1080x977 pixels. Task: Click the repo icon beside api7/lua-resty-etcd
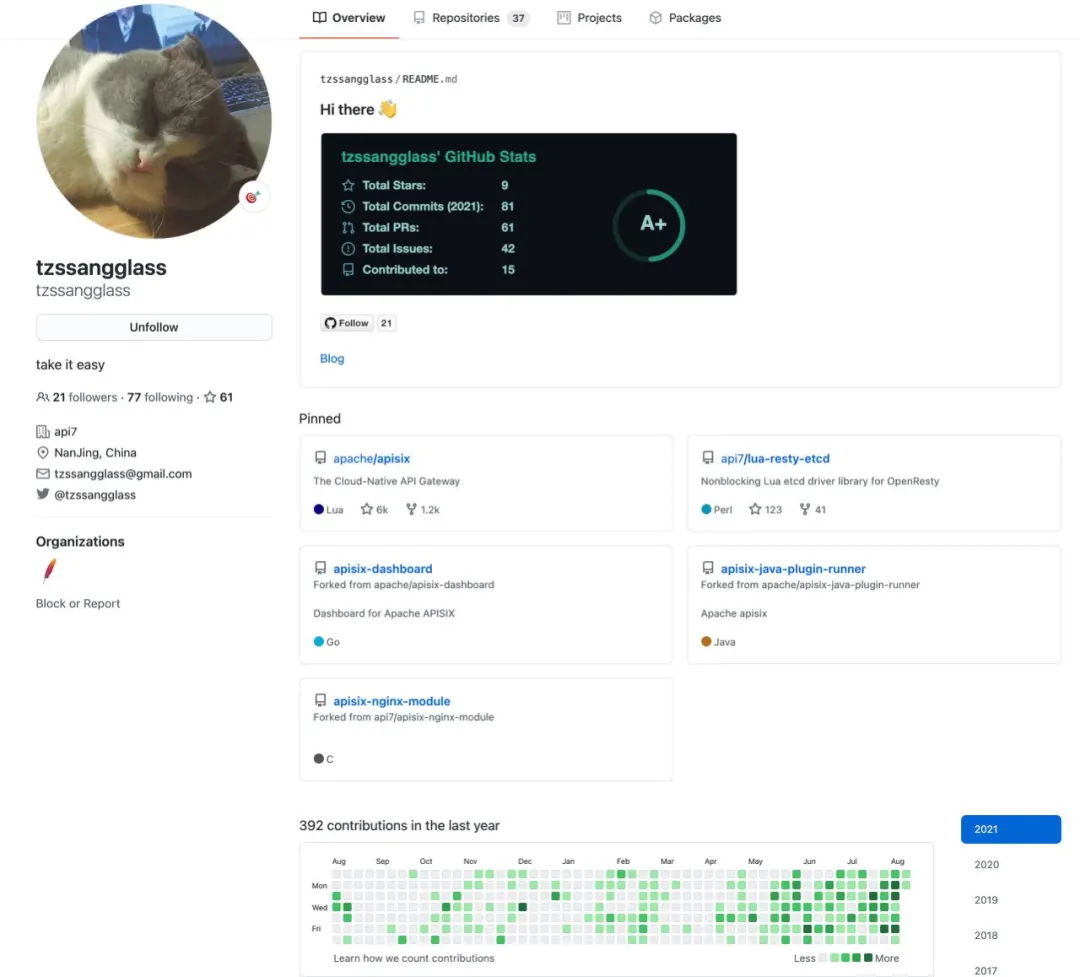coord(707,458)
